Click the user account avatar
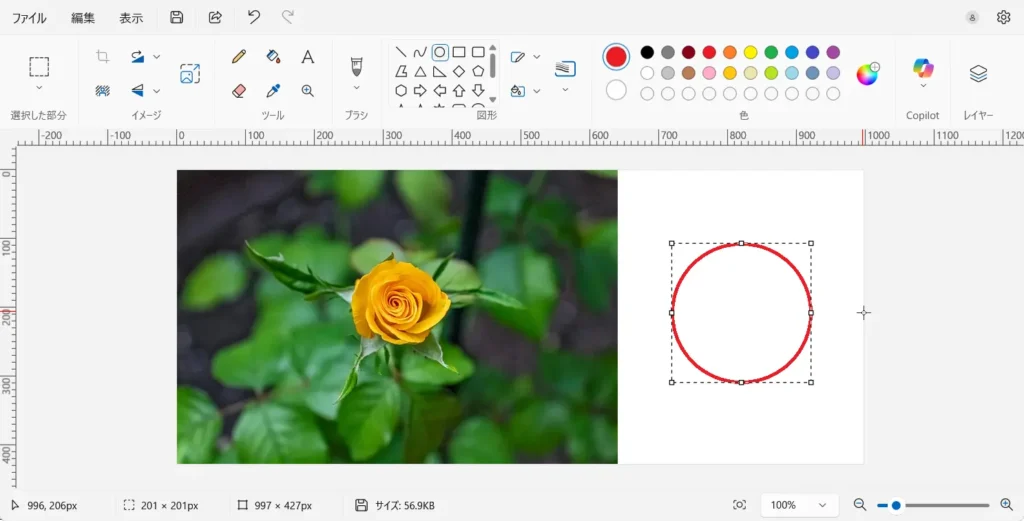Screen dimensions: 1024x521 click(973, 18)
